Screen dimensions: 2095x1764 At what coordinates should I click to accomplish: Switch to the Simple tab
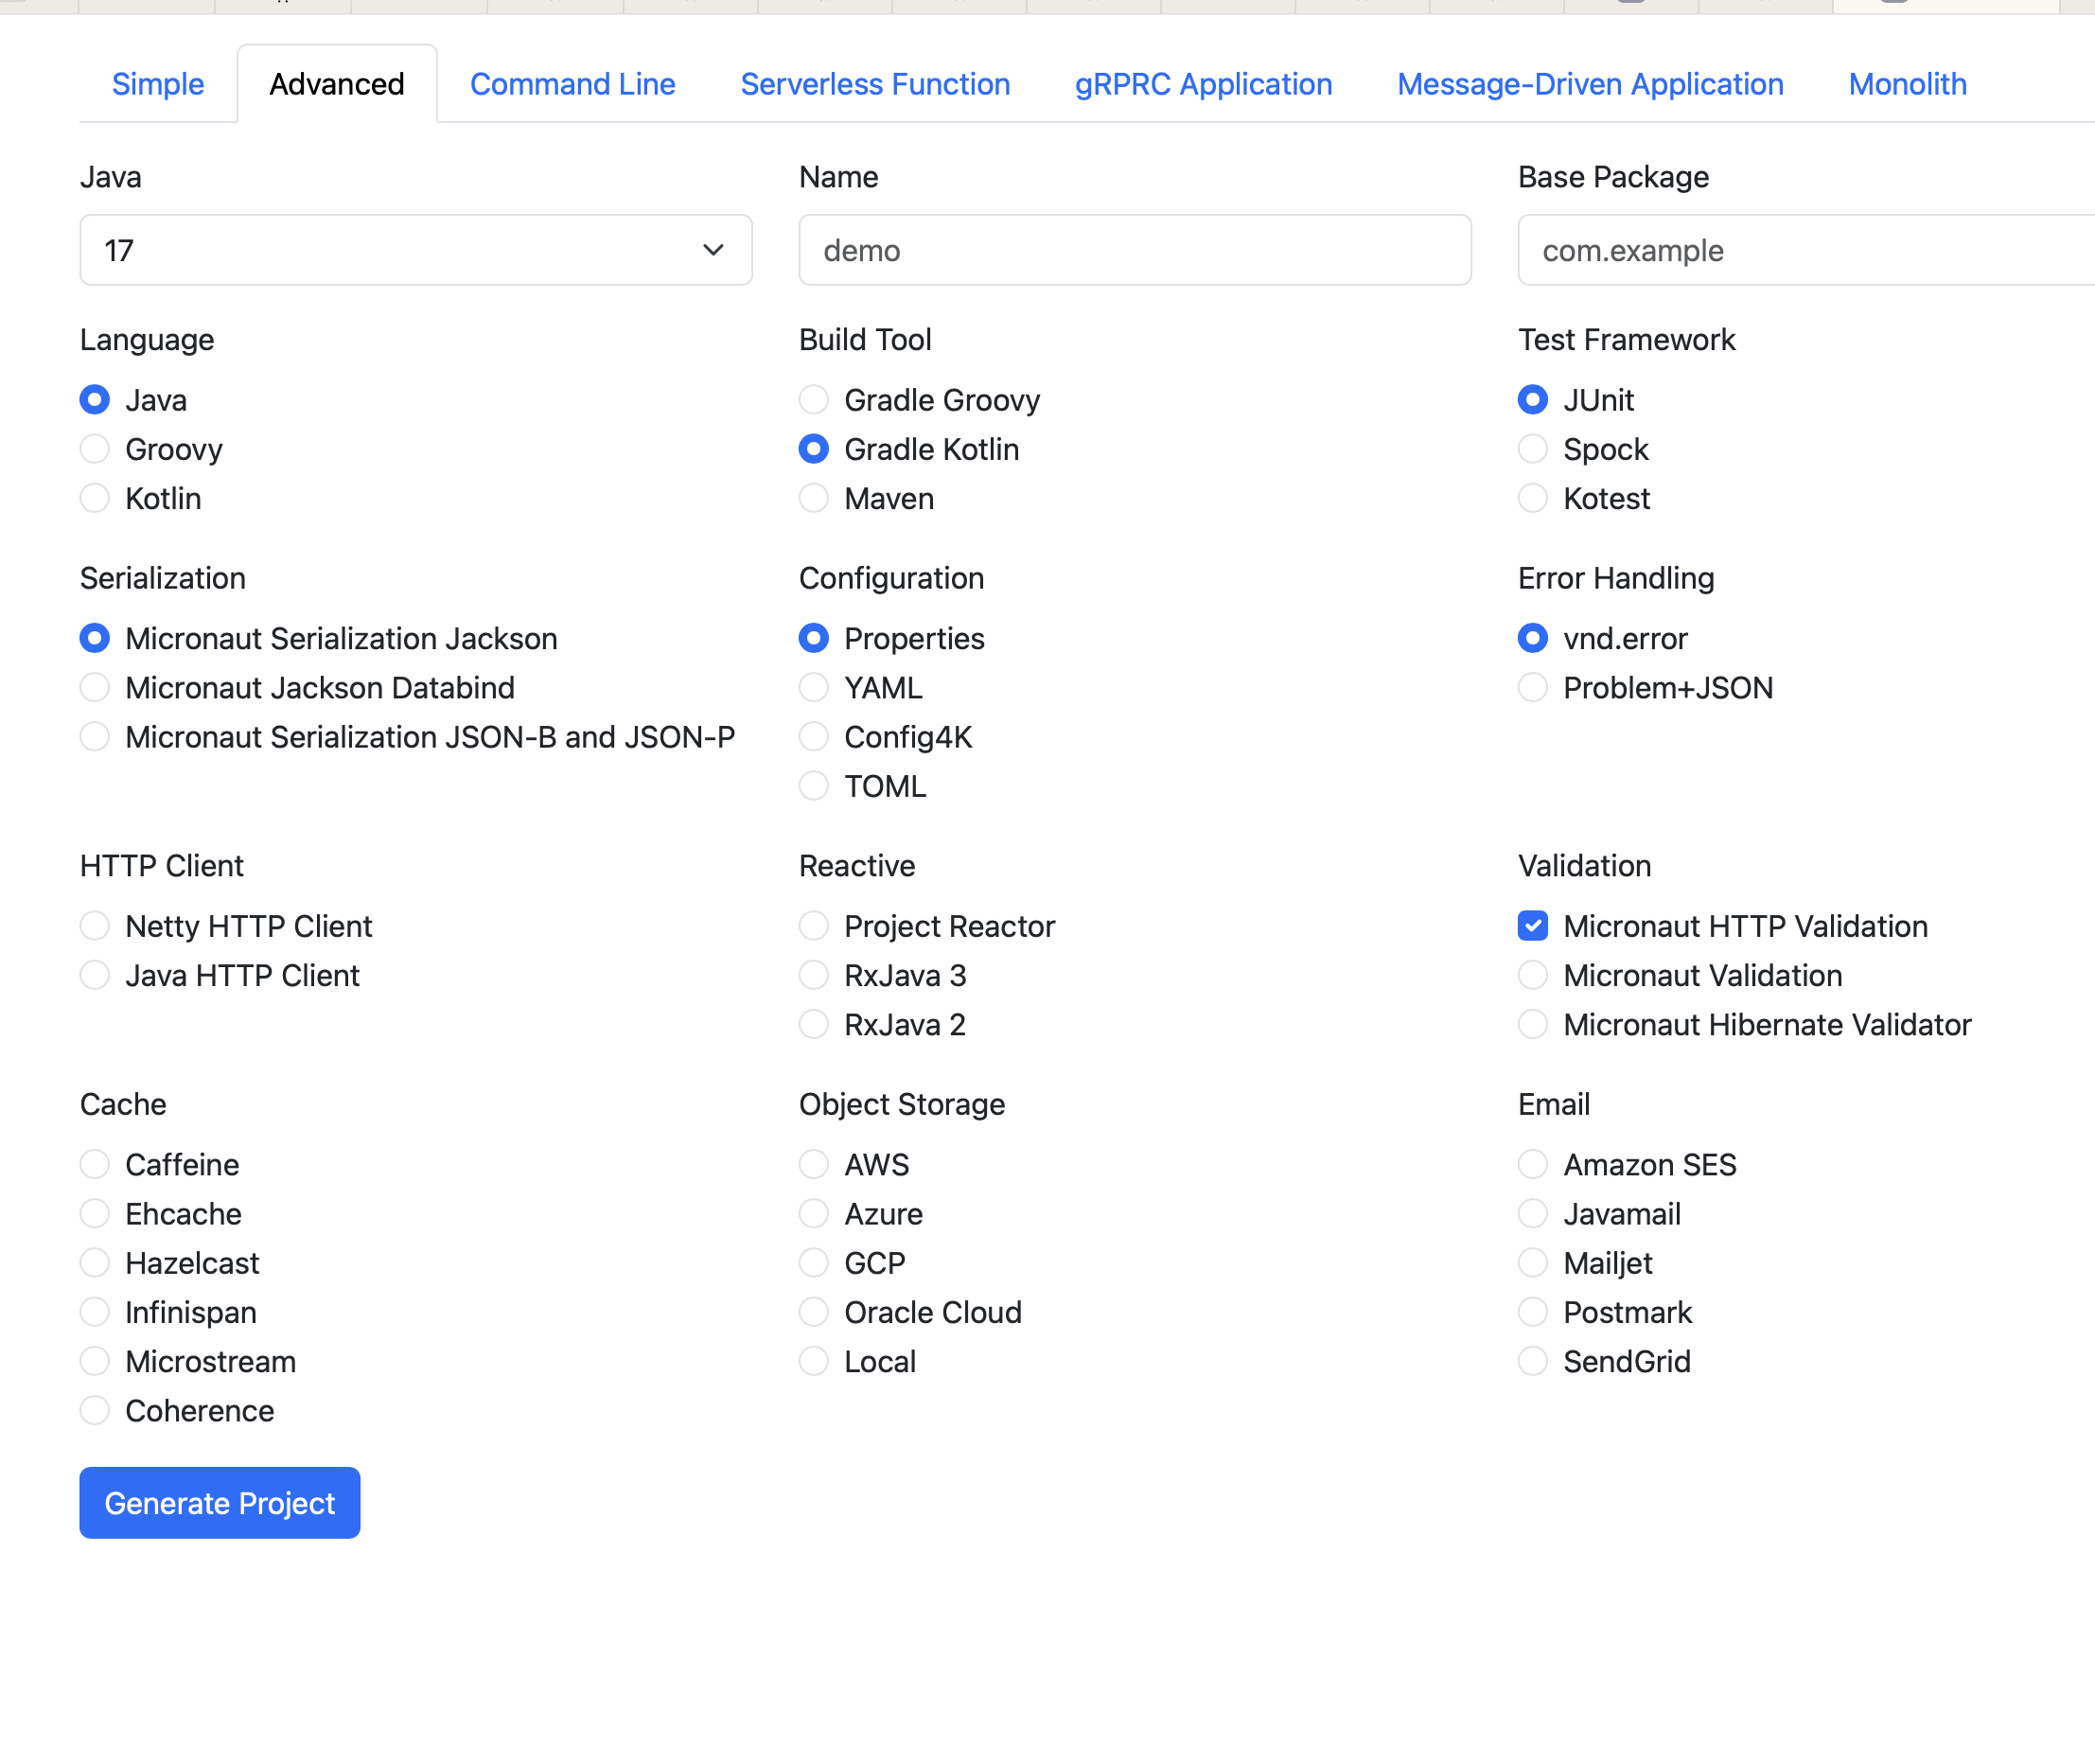pyautogui.click(x=156, y=84)
